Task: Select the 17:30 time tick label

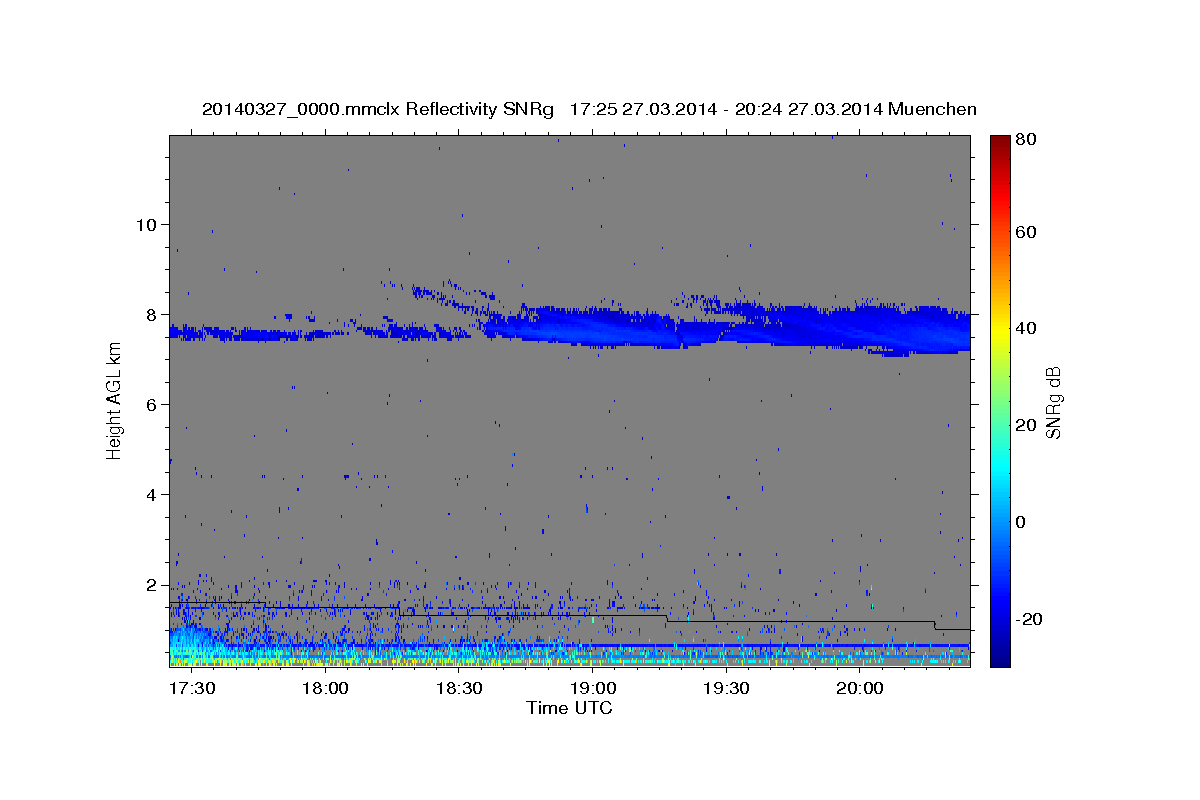Action: (191, 688)
